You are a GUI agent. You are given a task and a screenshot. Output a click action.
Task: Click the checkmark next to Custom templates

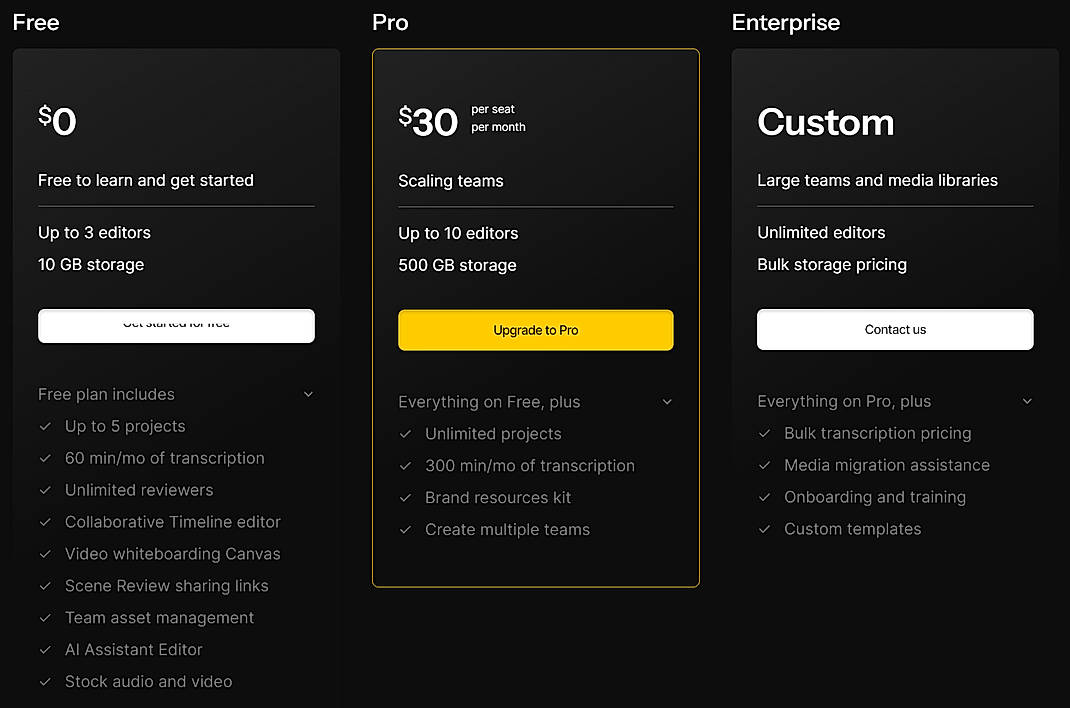tap(764, 529)
